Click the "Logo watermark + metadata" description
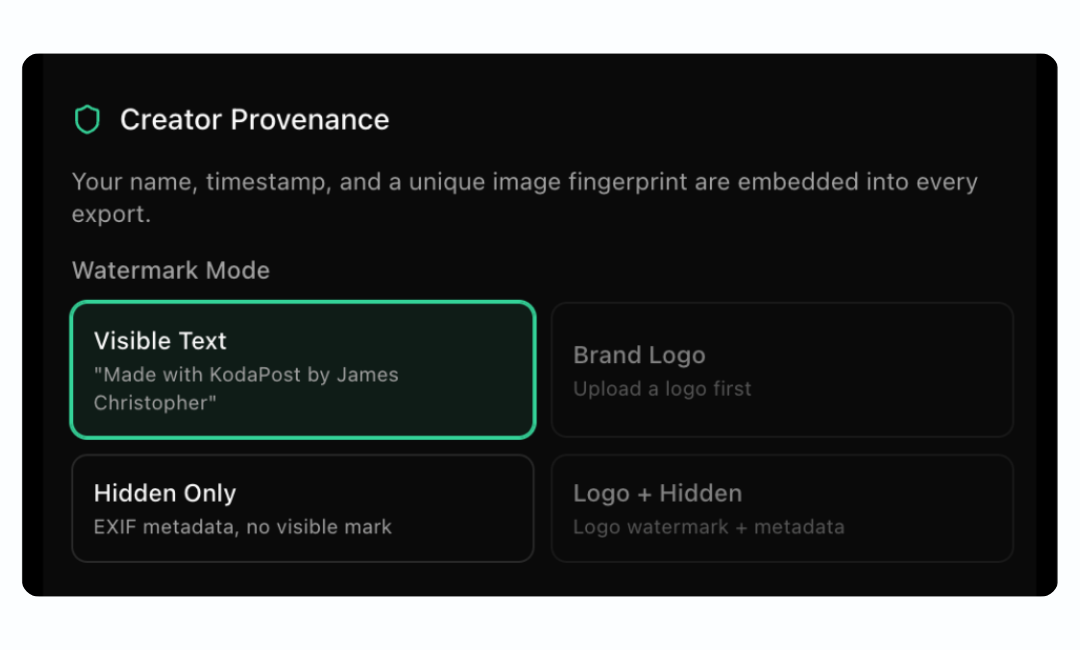Screen dimensions: 1080x650 click(708, 526)
